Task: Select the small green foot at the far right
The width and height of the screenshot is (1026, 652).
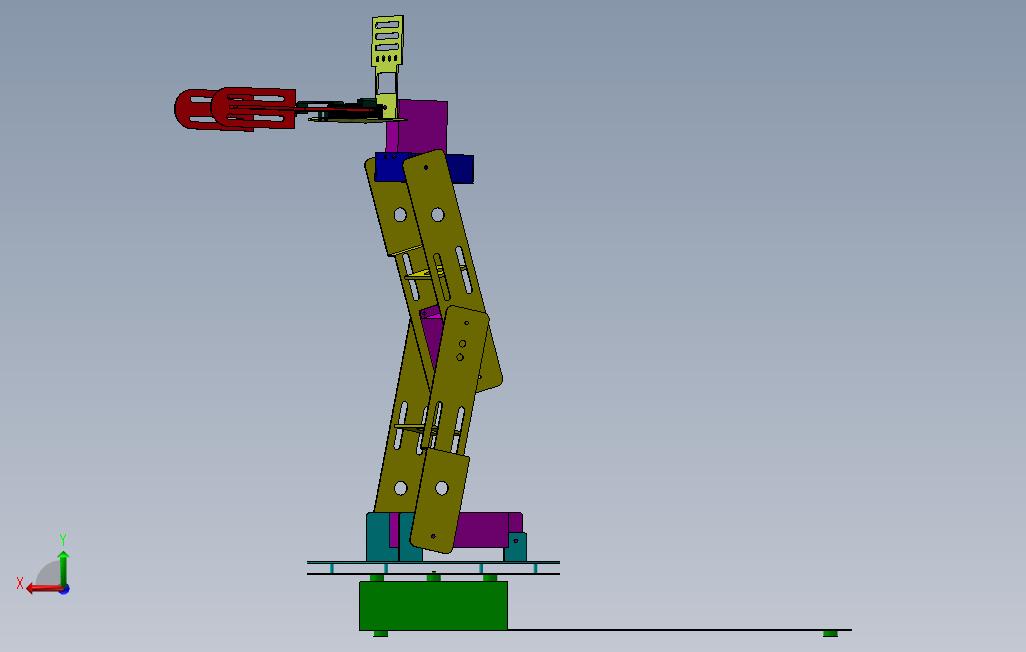Action: click(x=830, y=634)
